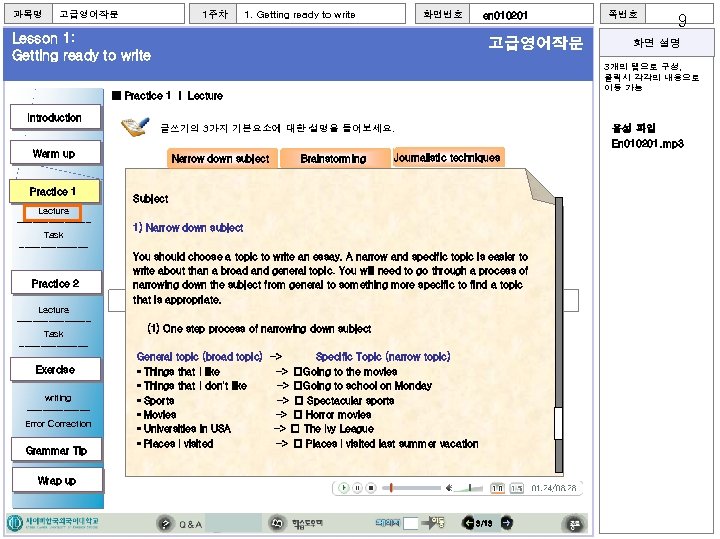Select Practice 2 in sidebar
This screenshot has height=539, width=720.
pos(56,283)
